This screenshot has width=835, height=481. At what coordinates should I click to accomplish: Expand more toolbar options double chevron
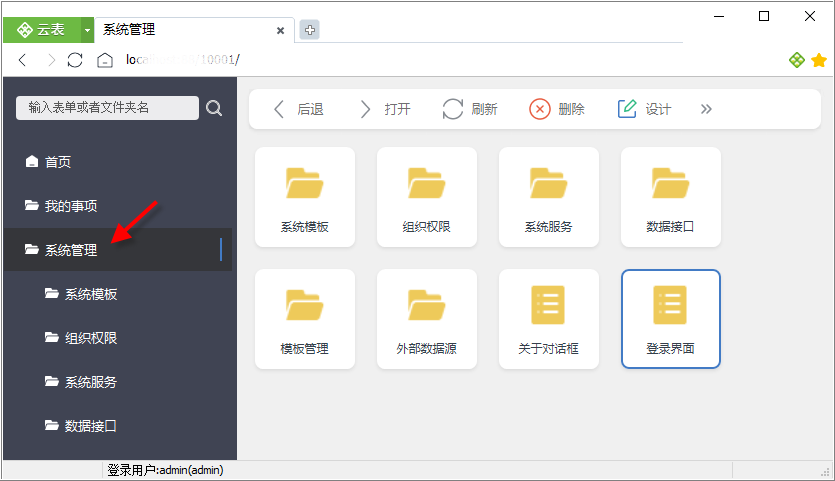pyautogui.click(x=706, y=109)
